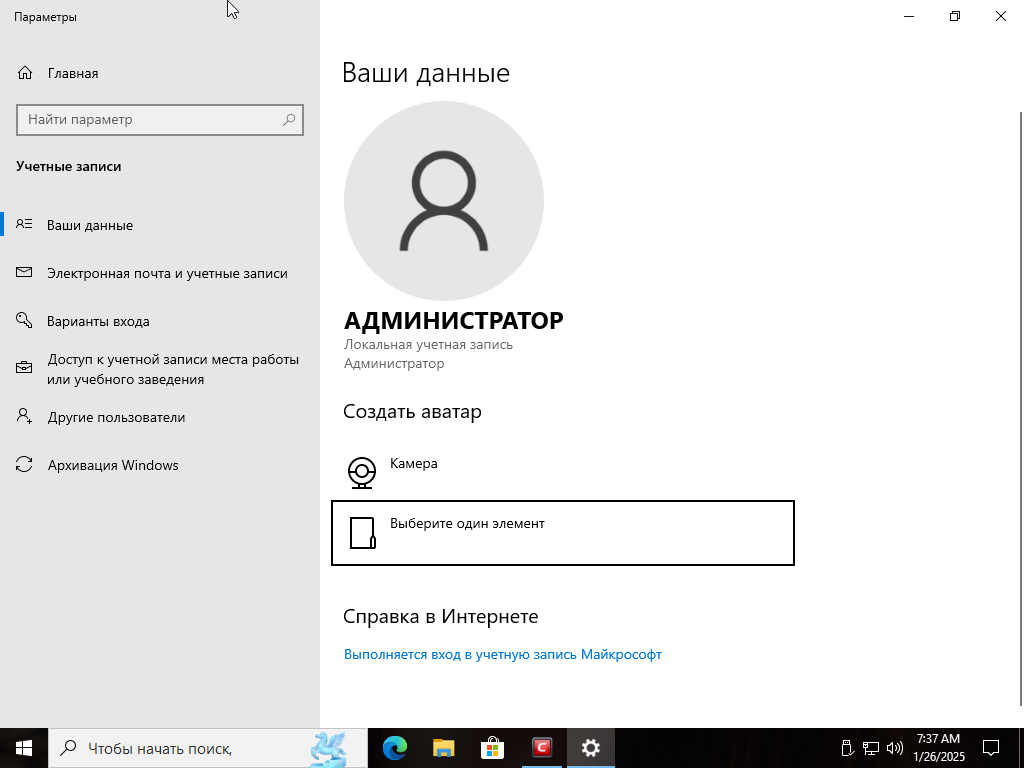Open the Windows Start menu

(x=24, y=748)
